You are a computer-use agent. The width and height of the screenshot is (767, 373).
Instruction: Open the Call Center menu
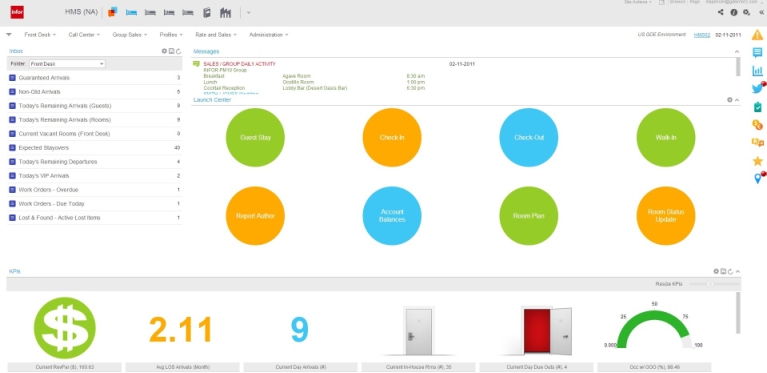click(x=84, y=35)
